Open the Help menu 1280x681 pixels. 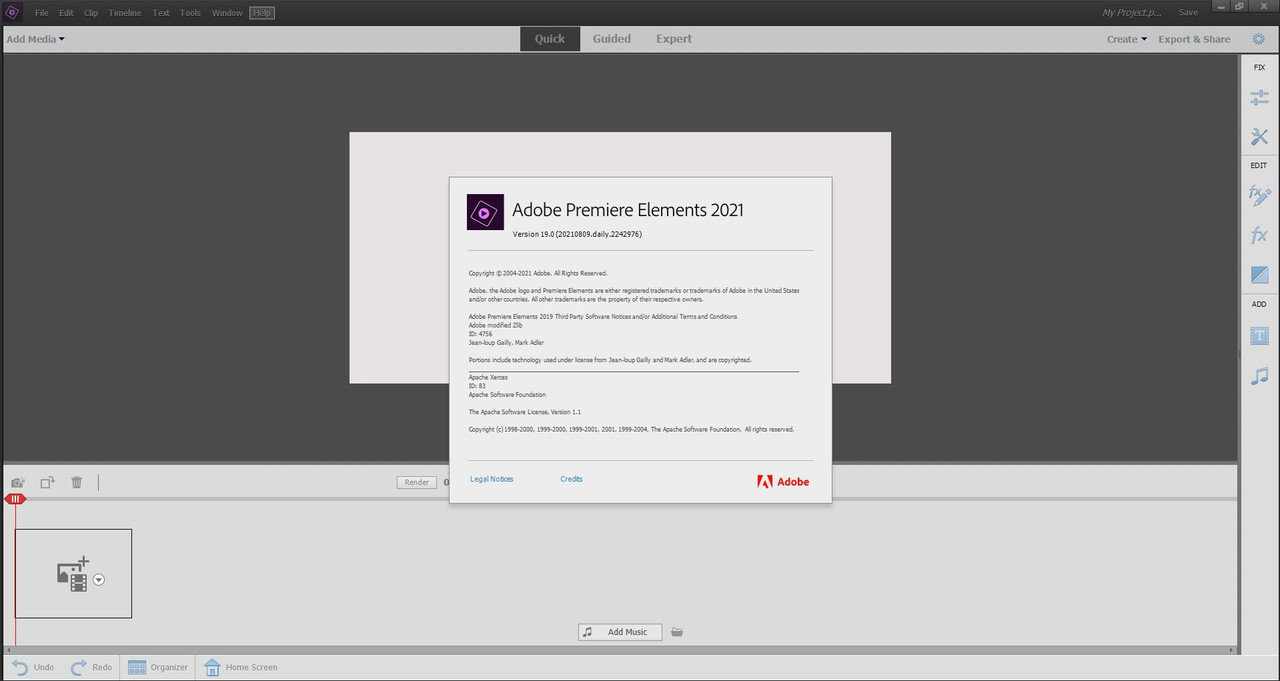pos(262,13)
